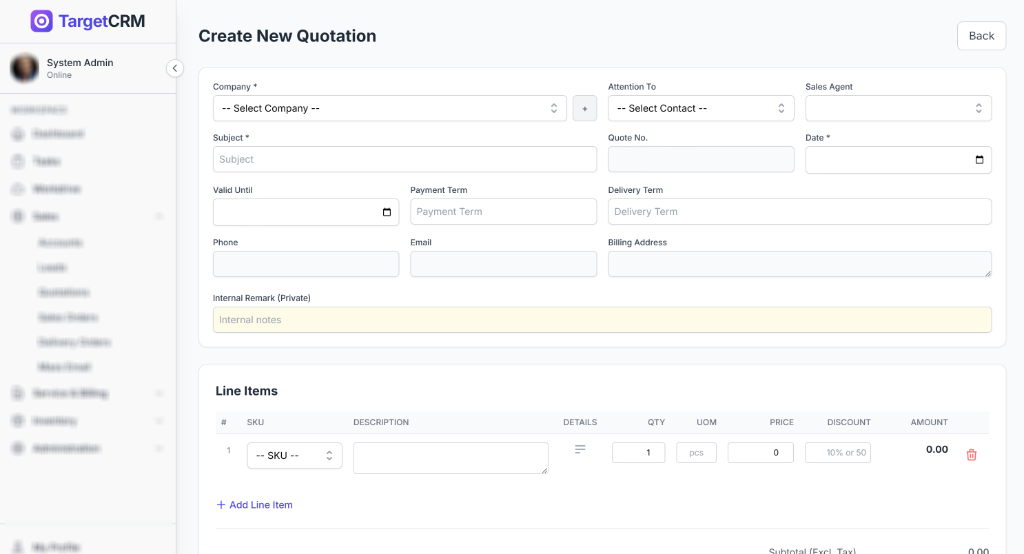Delete line item with red trash icon

tap(971, 454)
